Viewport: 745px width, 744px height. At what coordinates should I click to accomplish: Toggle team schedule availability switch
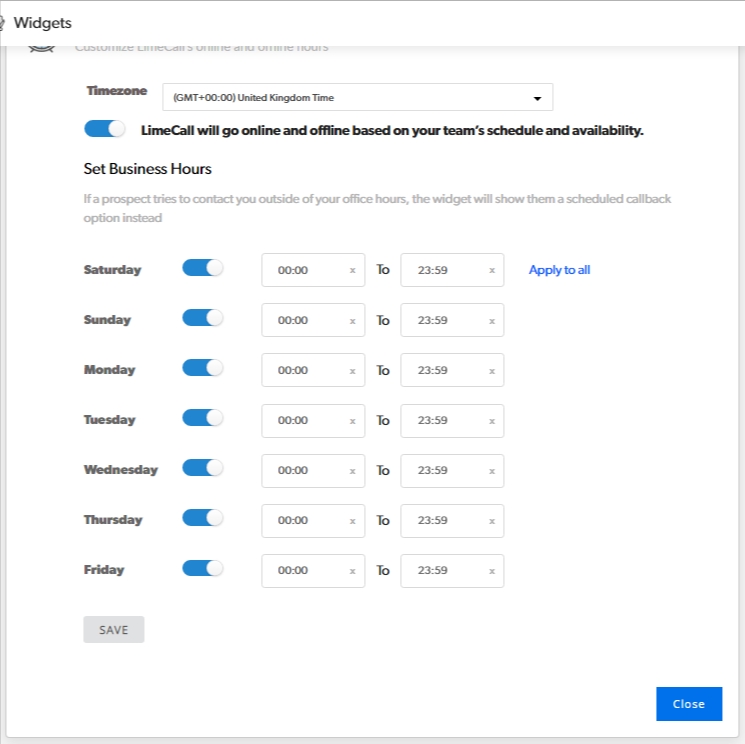106,129
